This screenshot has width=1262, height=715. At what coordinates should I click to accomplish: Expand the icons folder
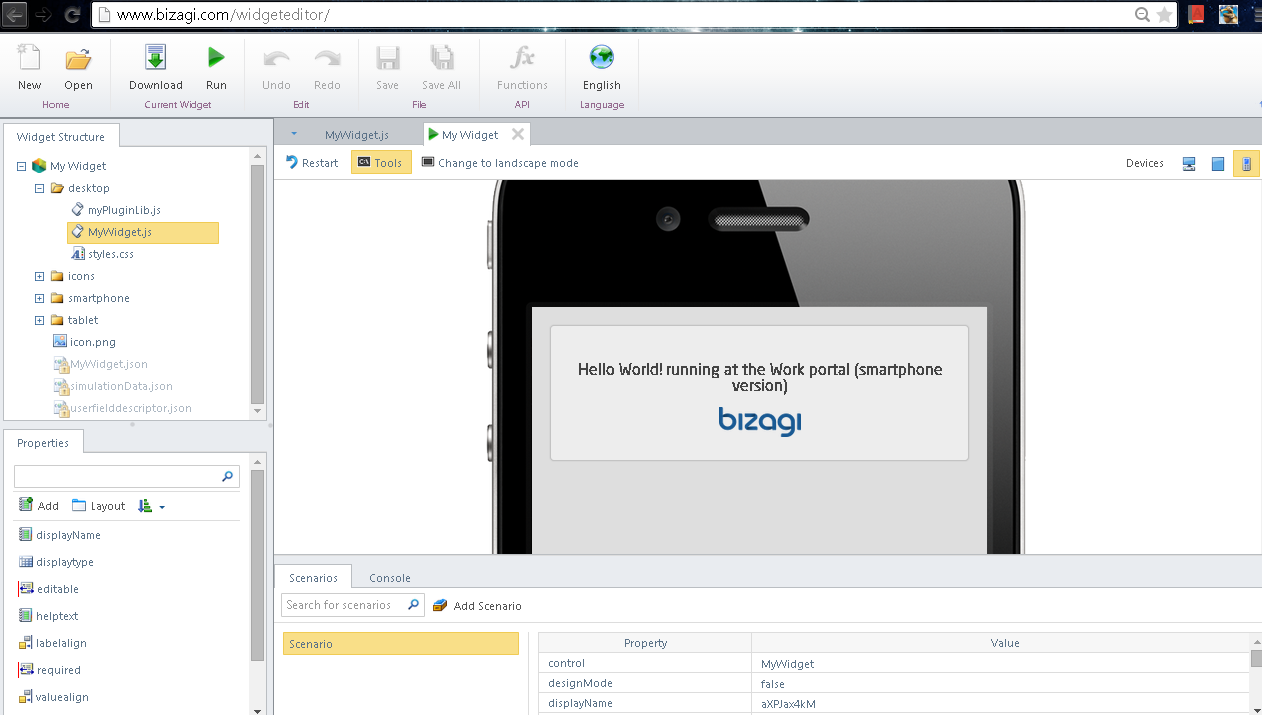40,276
